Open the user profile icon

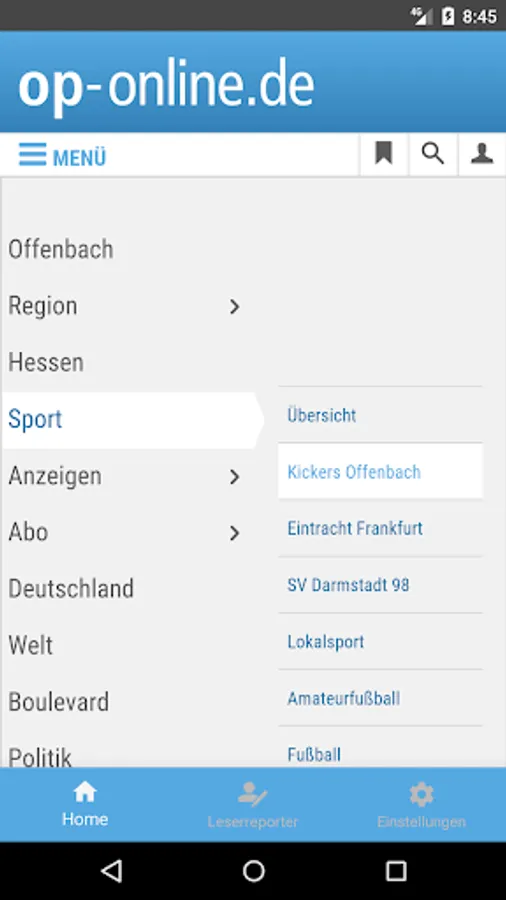click(x=482, y=154)
